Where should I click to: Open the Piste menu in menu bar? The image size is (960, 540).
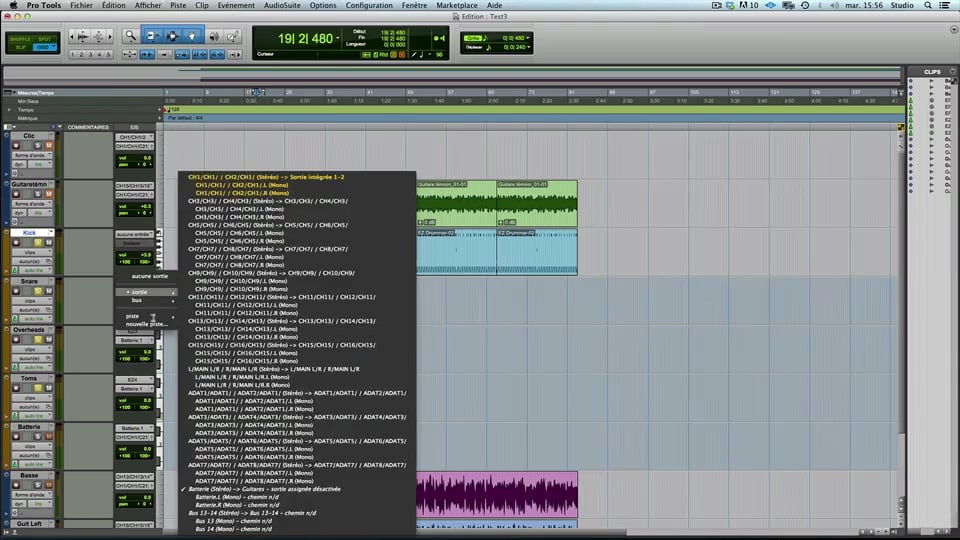(x=178, y=5)
